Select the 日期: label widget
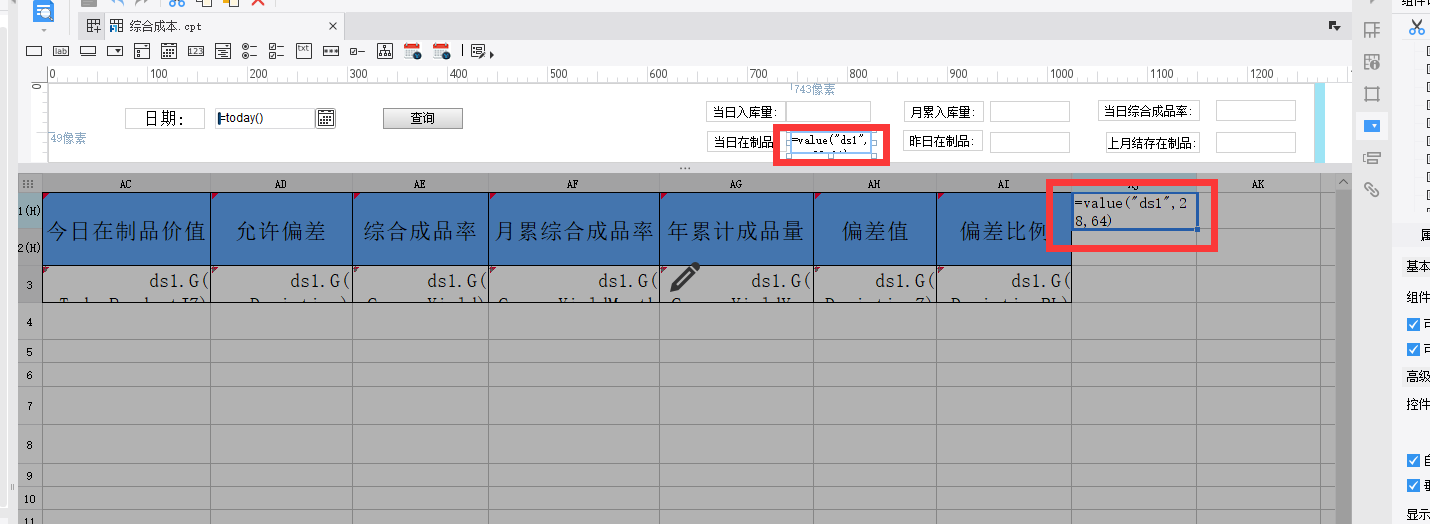Screen dimensions: 1430x524 click(x=165, y=119)
